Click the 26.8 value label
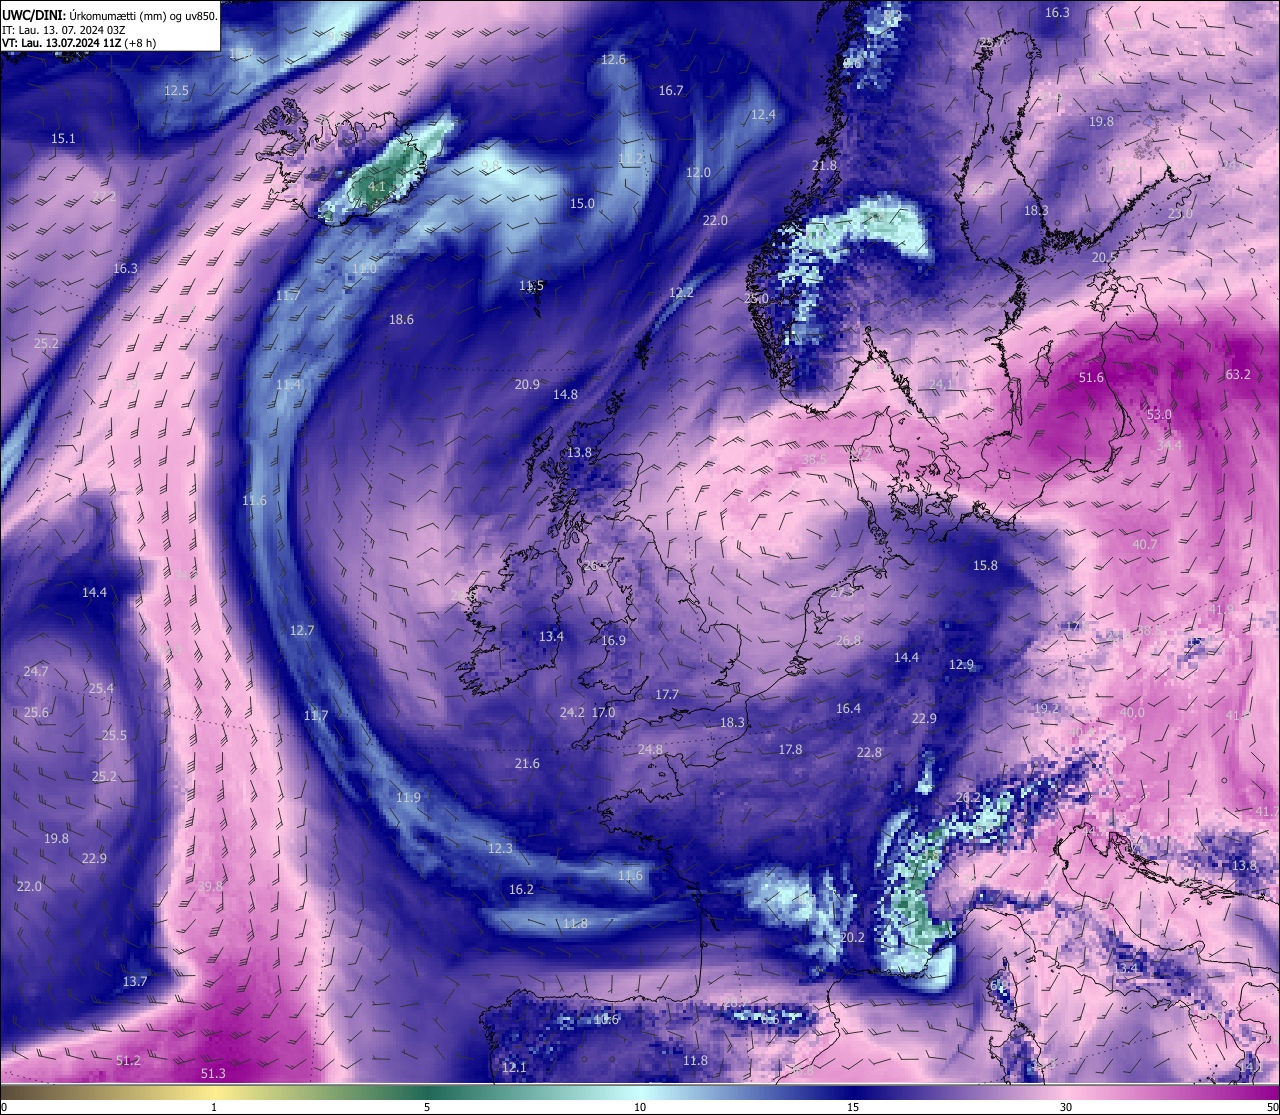The width and height of the screenshot is (1280, 1115). tap(848, 641)
